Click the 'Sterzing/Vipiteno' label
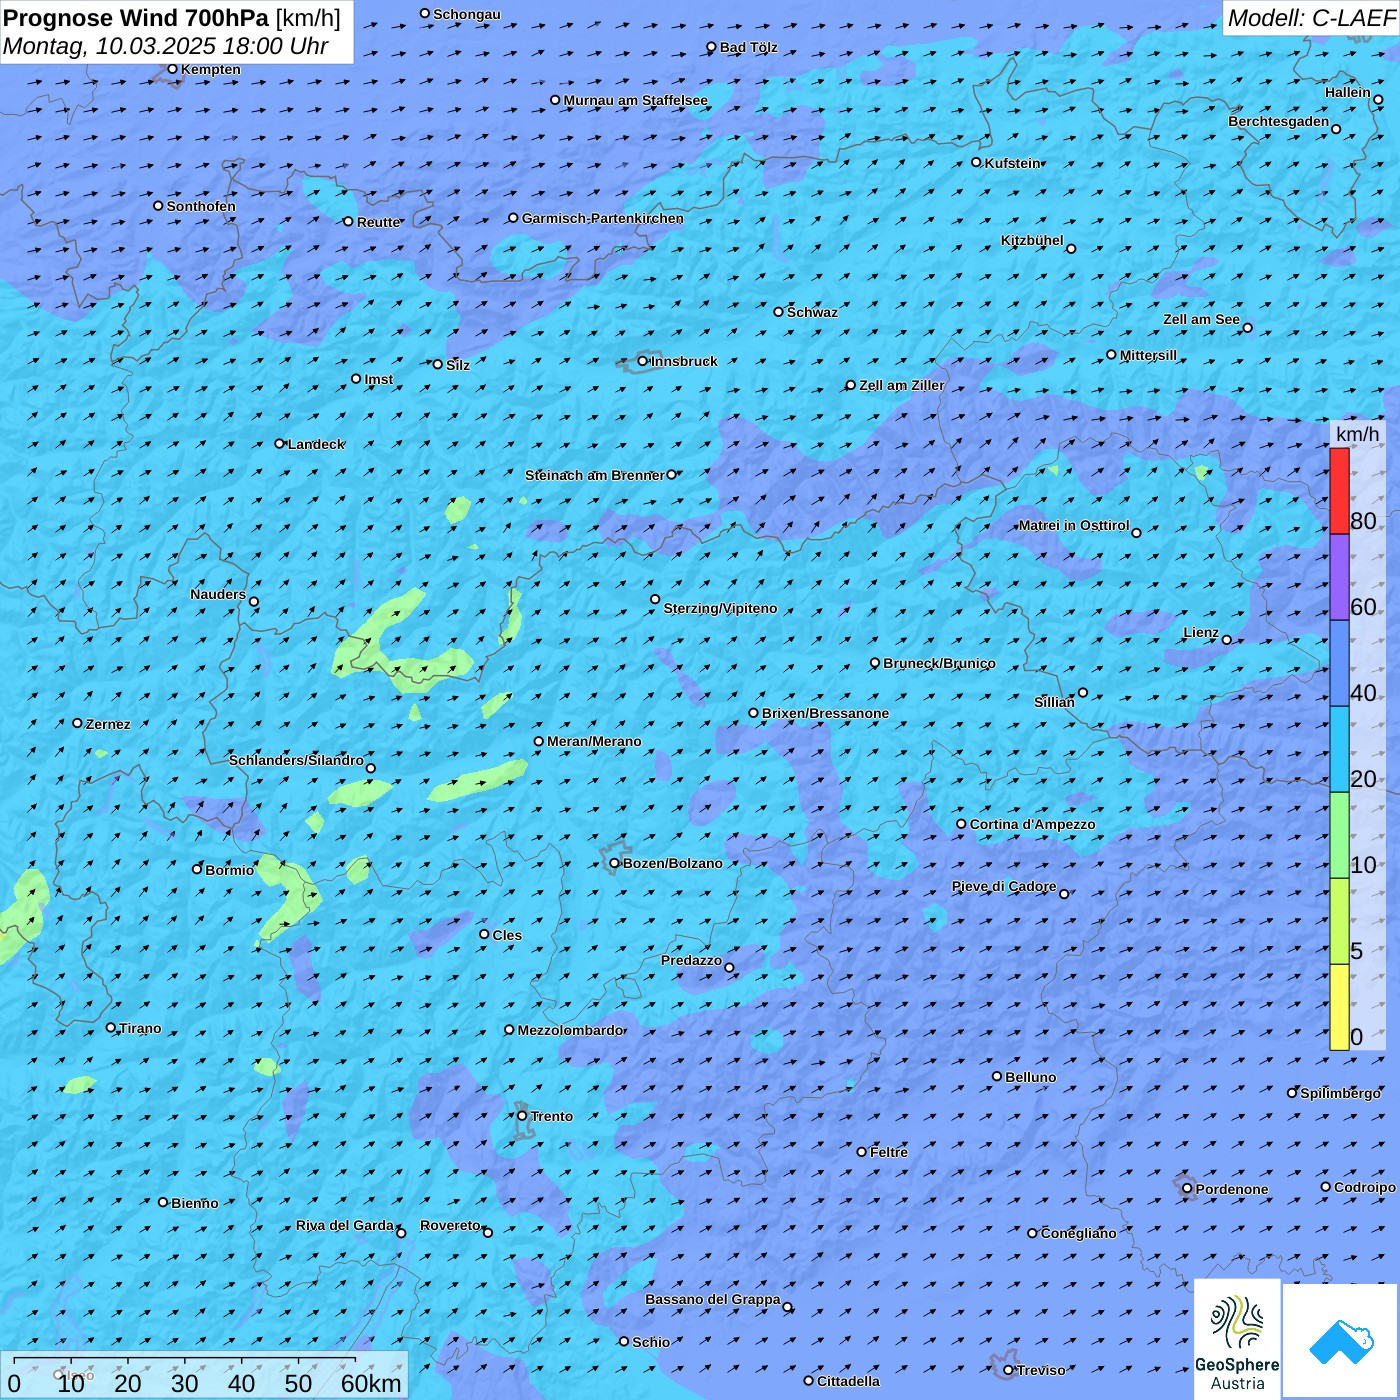Image resolution: width=1400 pixels, height=1400 pixels. 720,608
